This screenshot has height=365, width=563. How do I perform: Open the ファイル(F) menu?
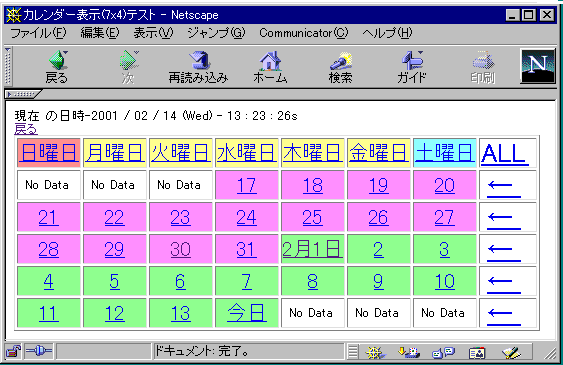click(x=38, y=33)
